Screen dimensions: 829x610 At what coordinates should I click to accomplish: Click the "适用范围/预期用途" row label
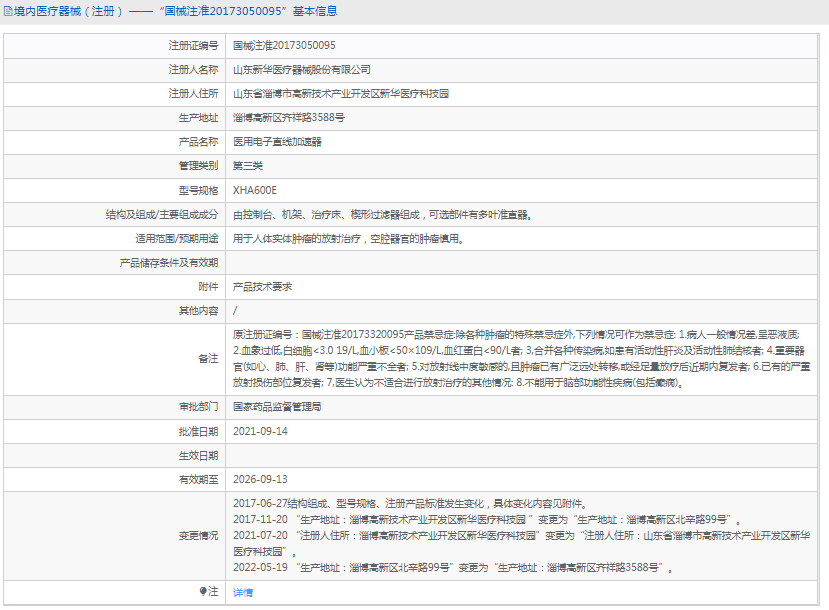(x=177, y=238)
